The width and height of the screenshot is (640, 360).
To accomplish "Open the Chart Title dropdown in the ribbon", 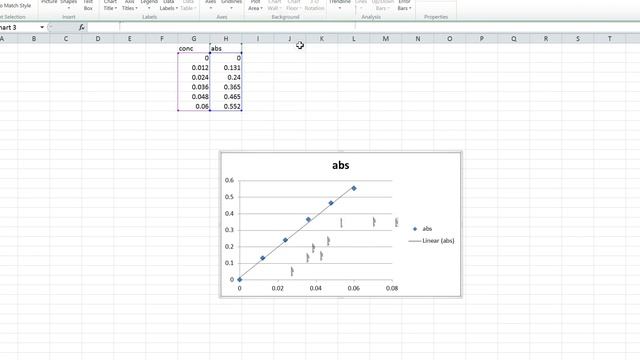I will tap(110, 6).
